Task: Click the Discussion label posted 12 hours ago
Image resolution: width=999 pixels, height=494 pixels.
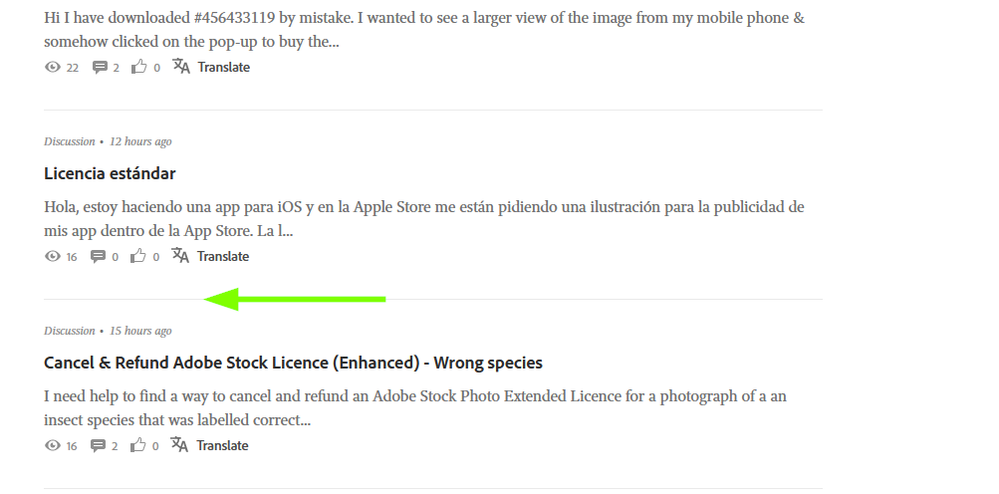Action: pos(69,142)
